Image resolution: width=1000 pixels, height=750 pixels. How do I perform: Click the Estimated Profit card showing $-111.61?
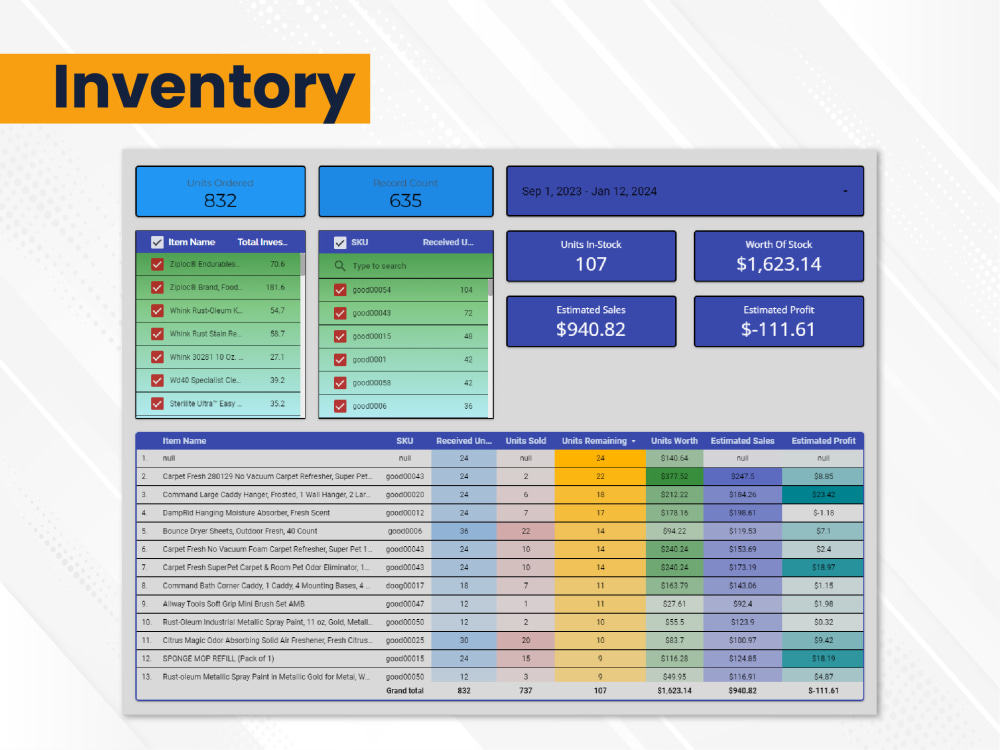point(778,321)
